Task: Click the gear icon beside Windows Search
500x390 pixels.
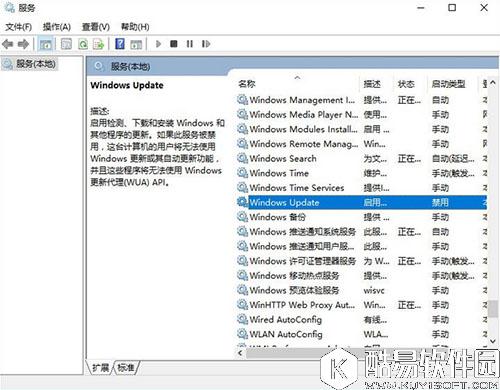Action: [x=242, y=158]
